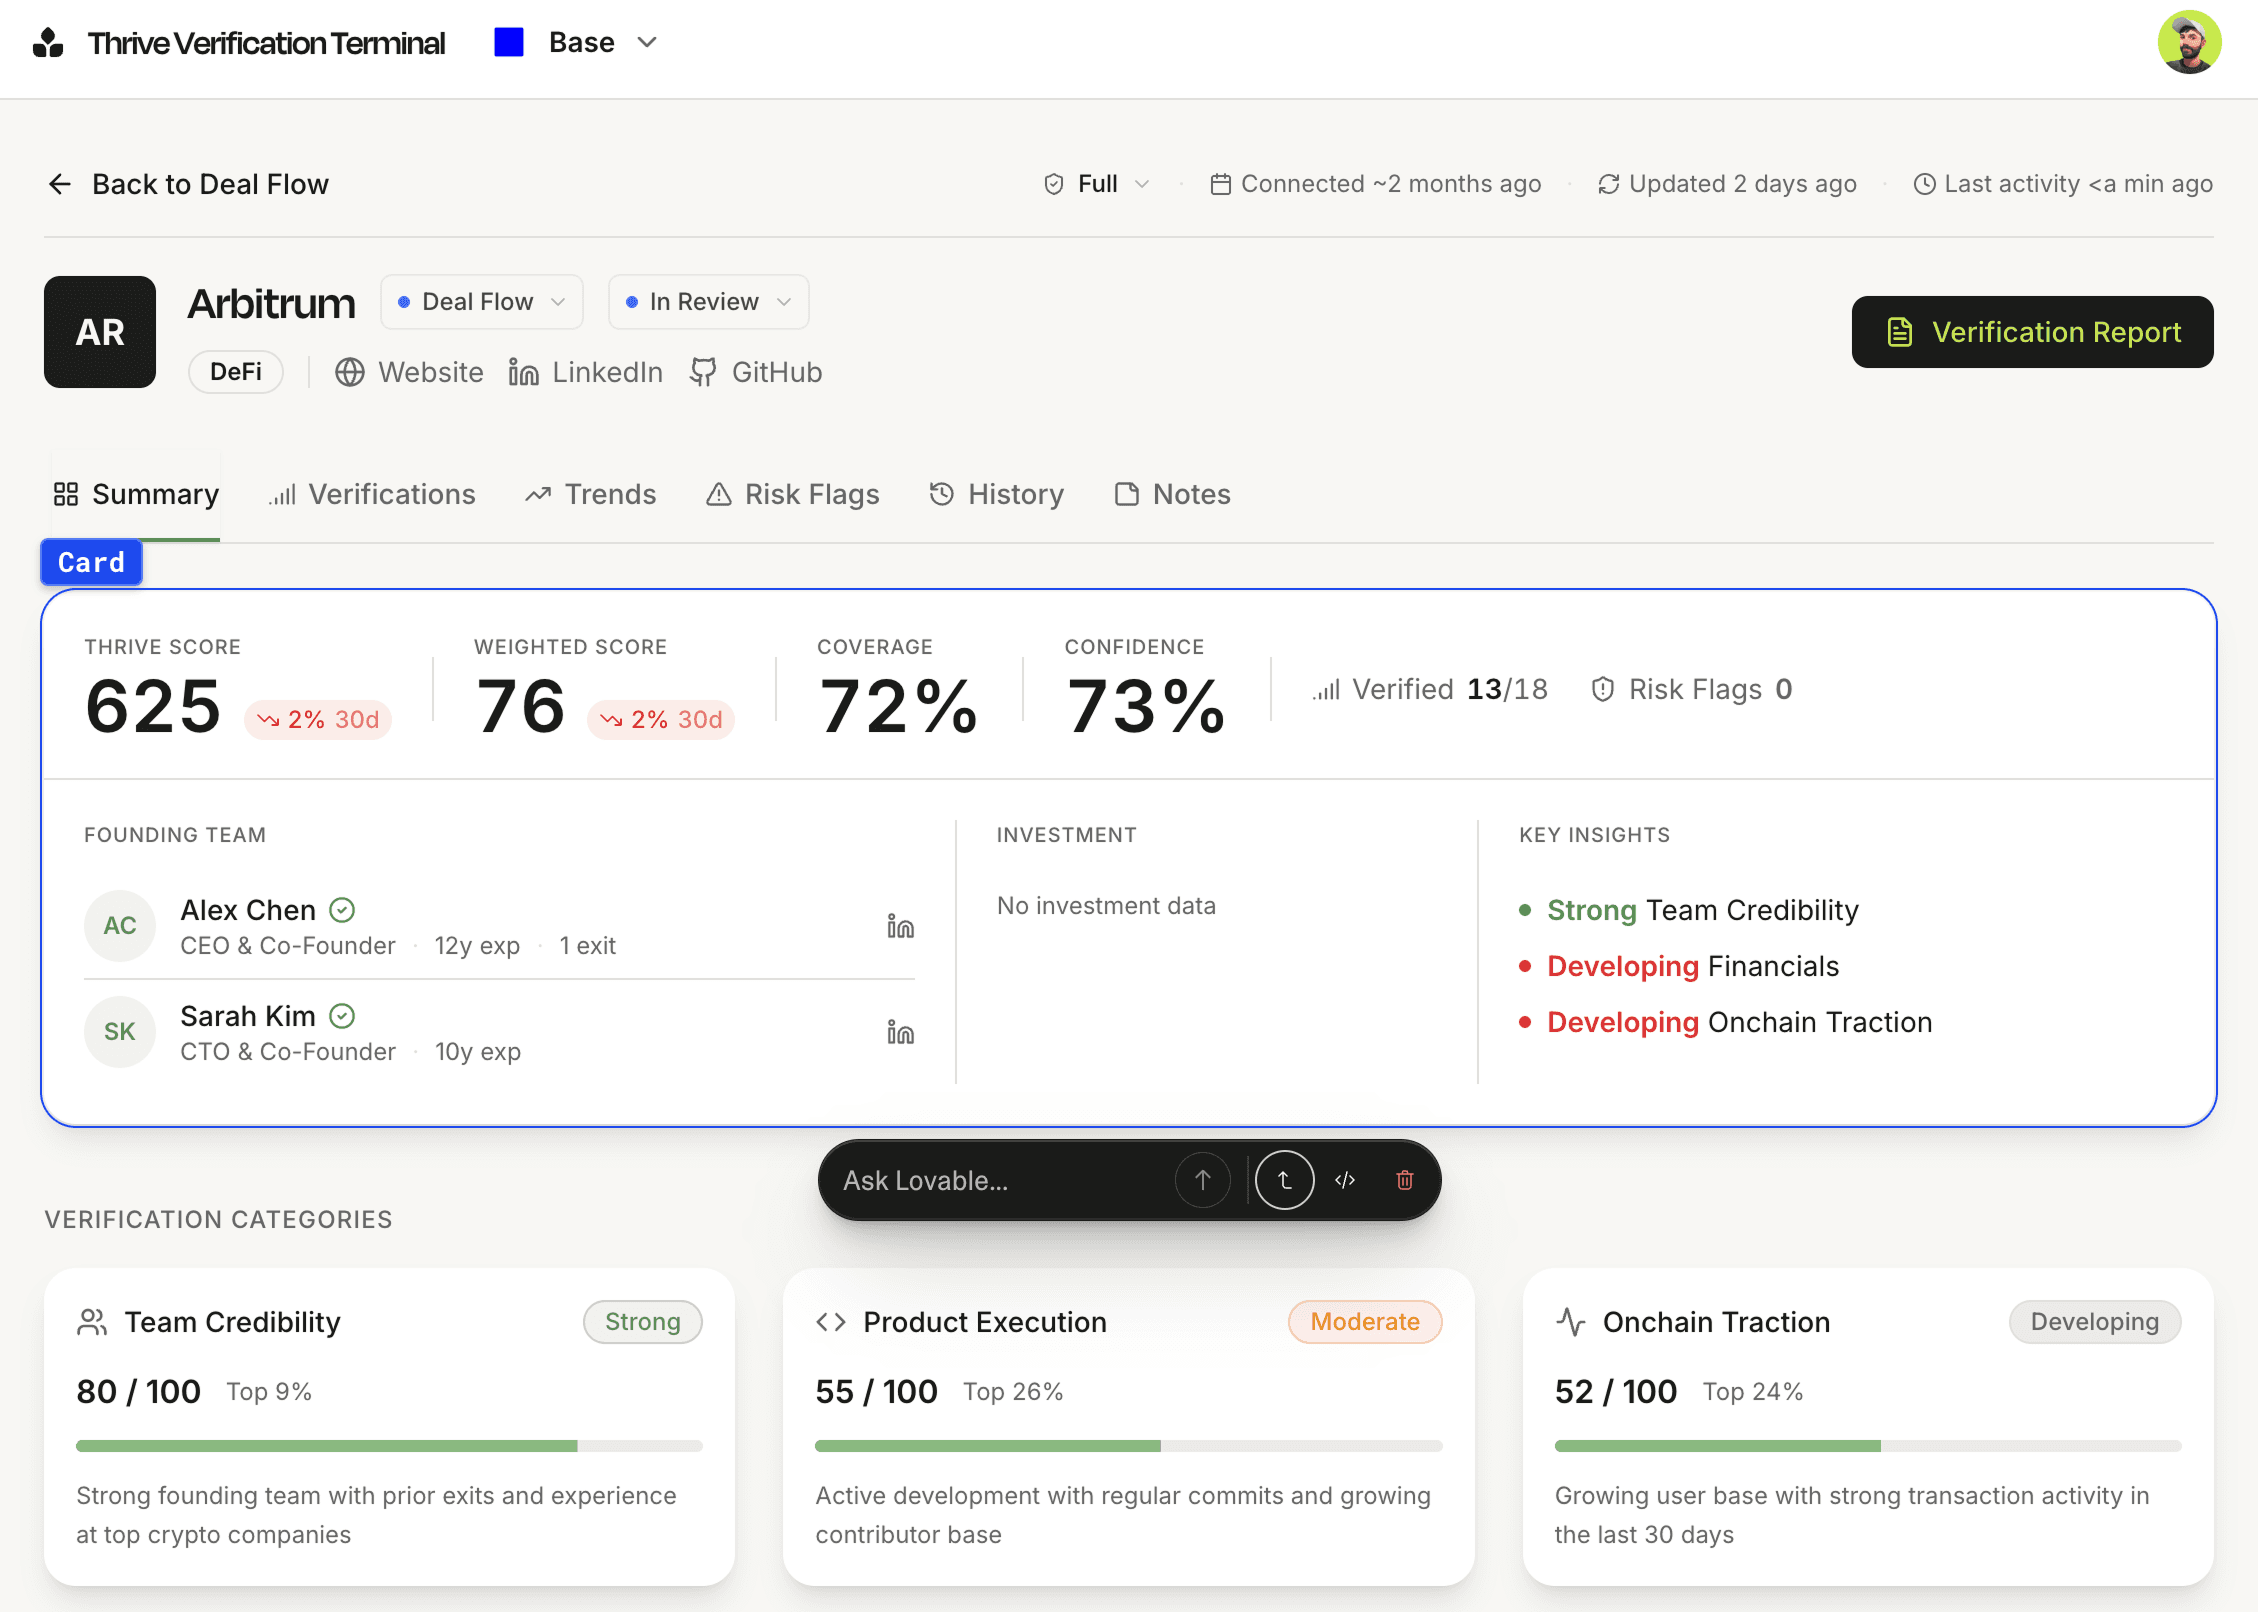Click the Ask Lovable input field
This screenshot has height=1612, width=2258.
pos(1000,1180)
